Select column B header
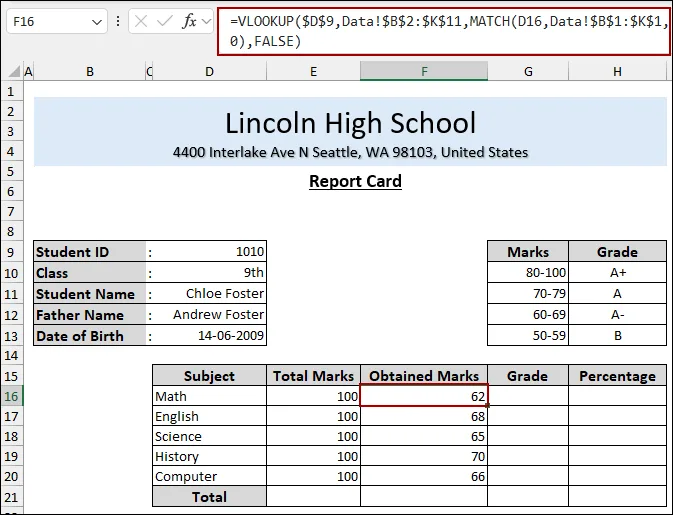The width and height of the screenshot is (673, 515). [x=90, y=71]
